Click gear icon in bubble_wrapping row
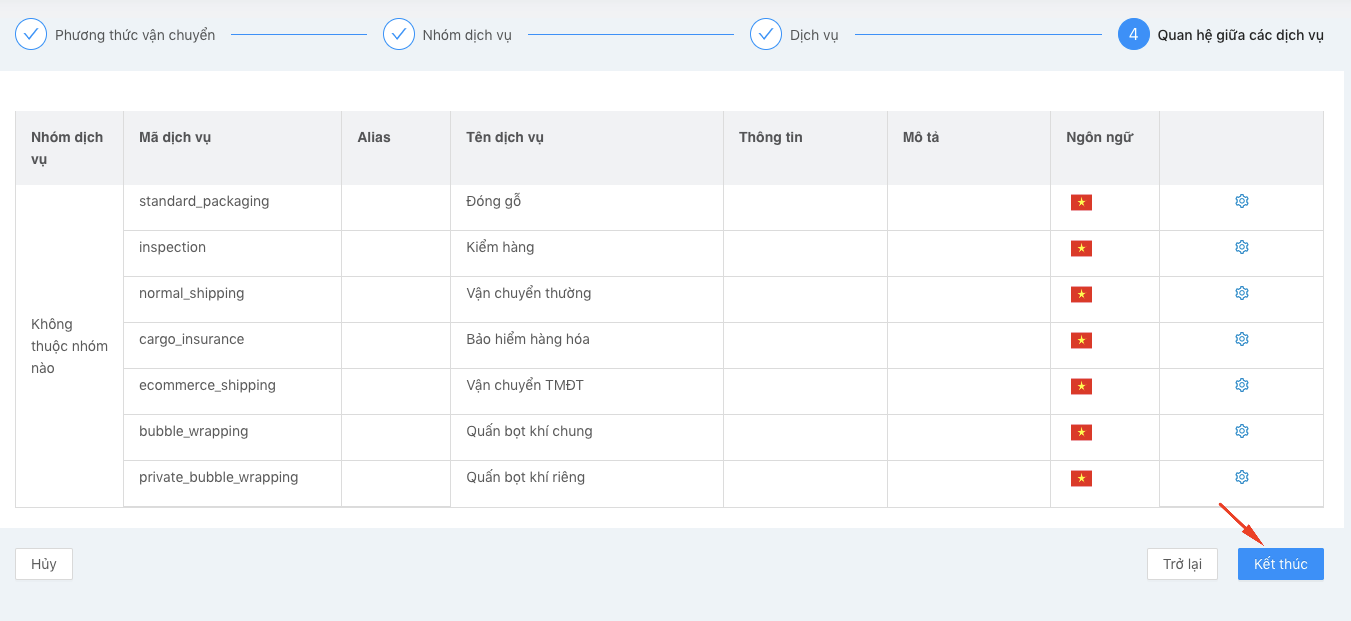 [1241, 431]
